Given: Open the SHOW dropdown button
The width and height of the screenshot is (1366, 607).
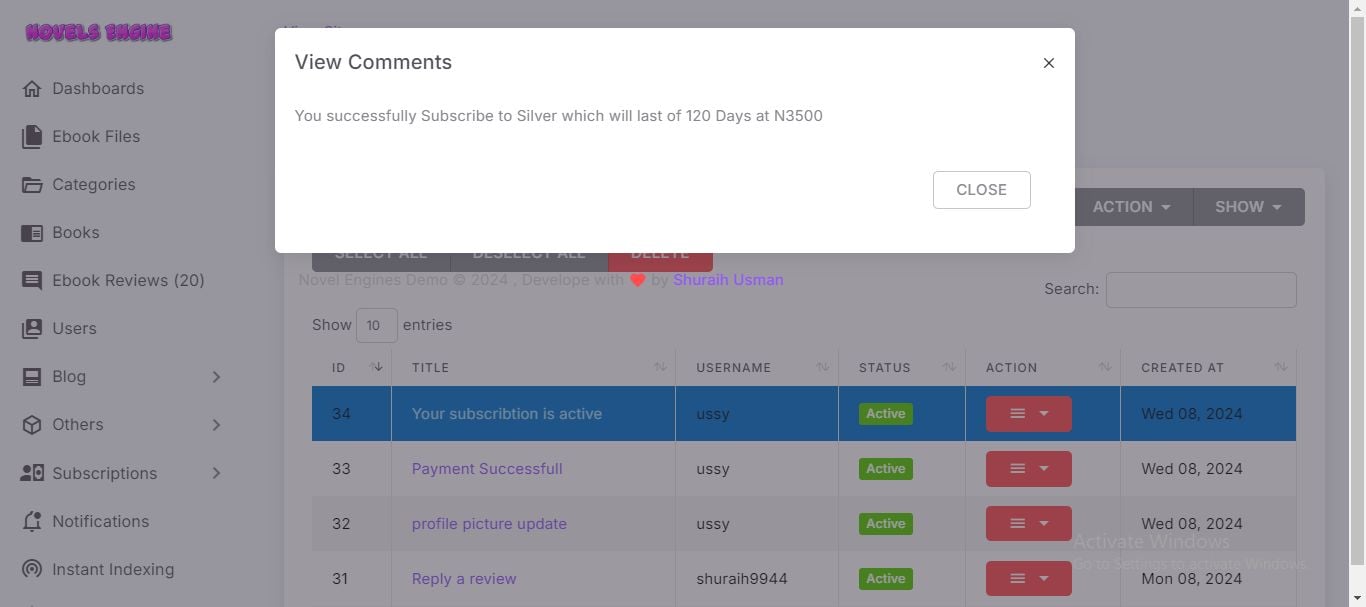Looking at the screenshot, I should tap(1248, 207).
